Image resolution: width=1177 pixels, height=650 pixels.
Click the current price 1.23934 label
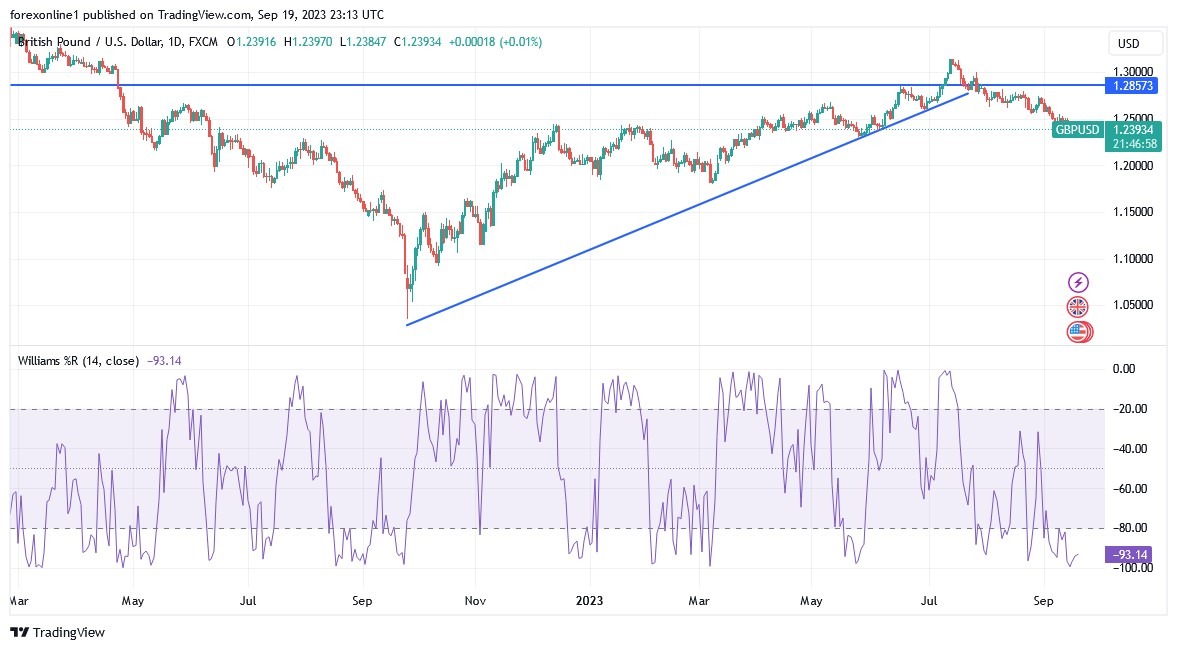coord(1135,130)
